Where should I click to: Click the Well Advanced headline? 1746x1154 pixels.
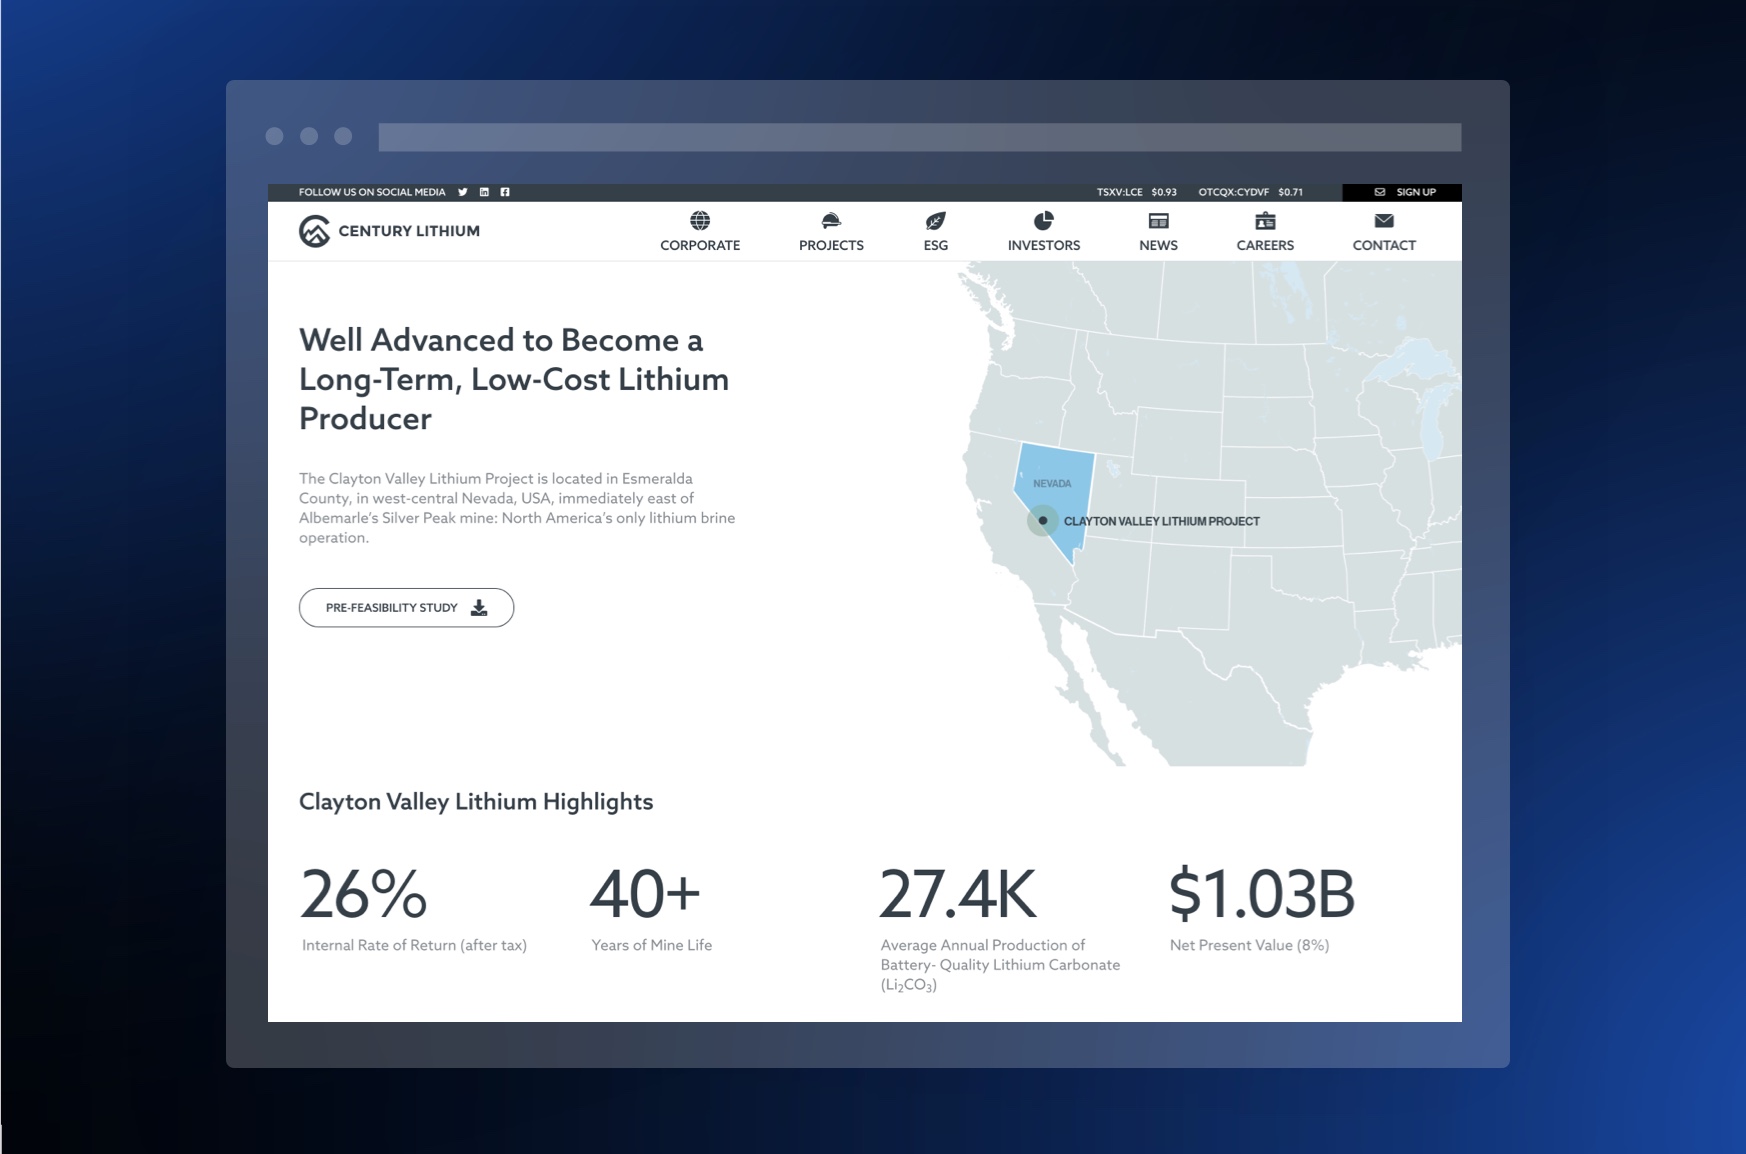pyautogui.click(x=514, y=379)
